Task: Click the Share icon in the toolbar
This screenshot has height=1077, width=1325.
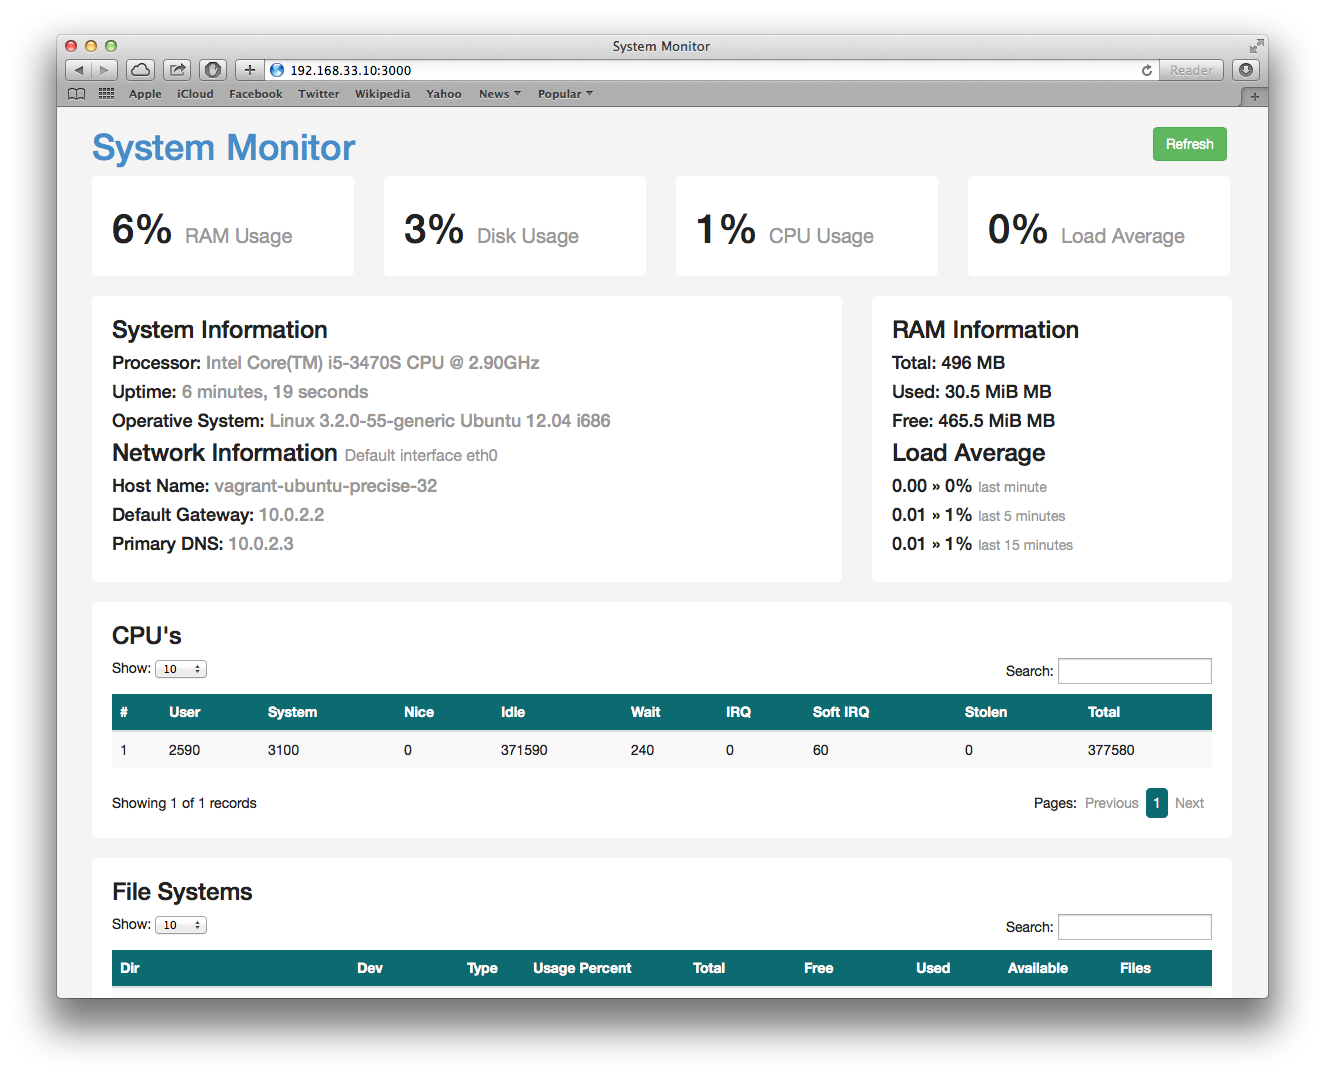Action: tap(177, 70)
